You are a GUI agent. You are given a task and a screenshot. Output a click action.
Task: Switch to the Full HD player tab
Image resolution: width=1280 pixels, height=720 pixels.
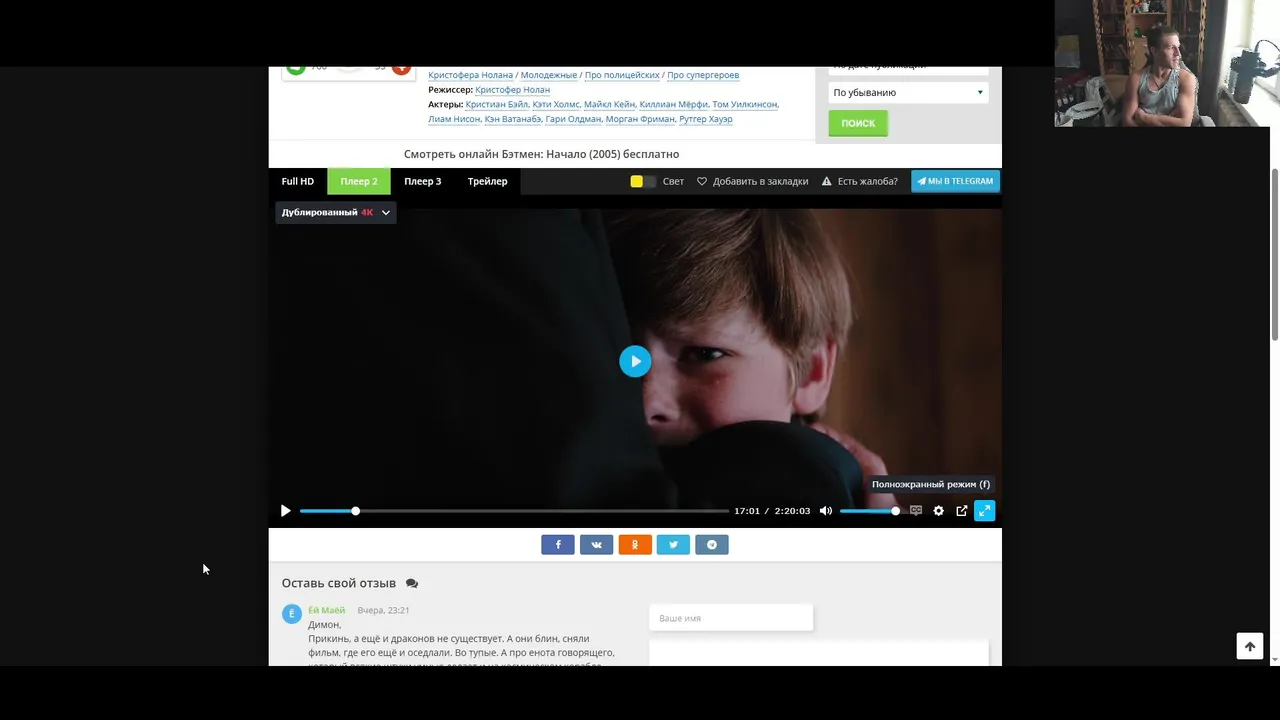(298, 181)
